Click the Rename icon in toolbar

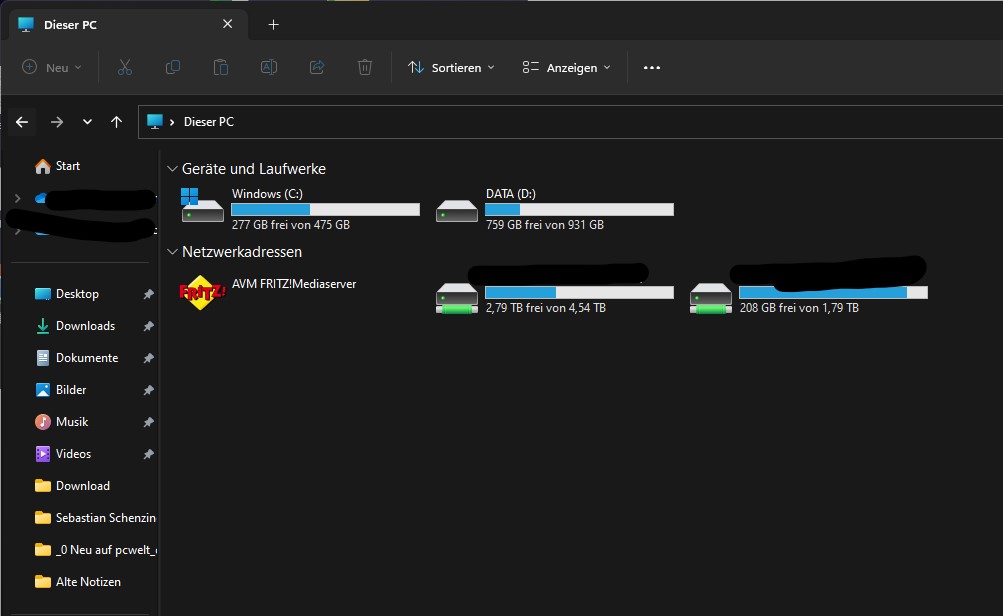pyautogui.click(x=269, y=67)
